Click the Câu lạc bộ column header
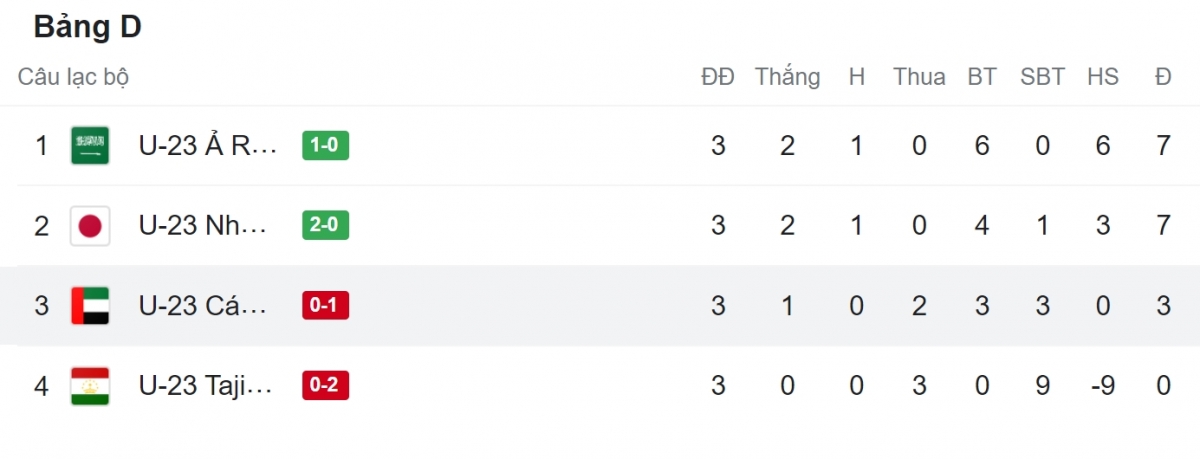Image resolution: width=1200 pixels, height=459 pixels. point(73,78)
